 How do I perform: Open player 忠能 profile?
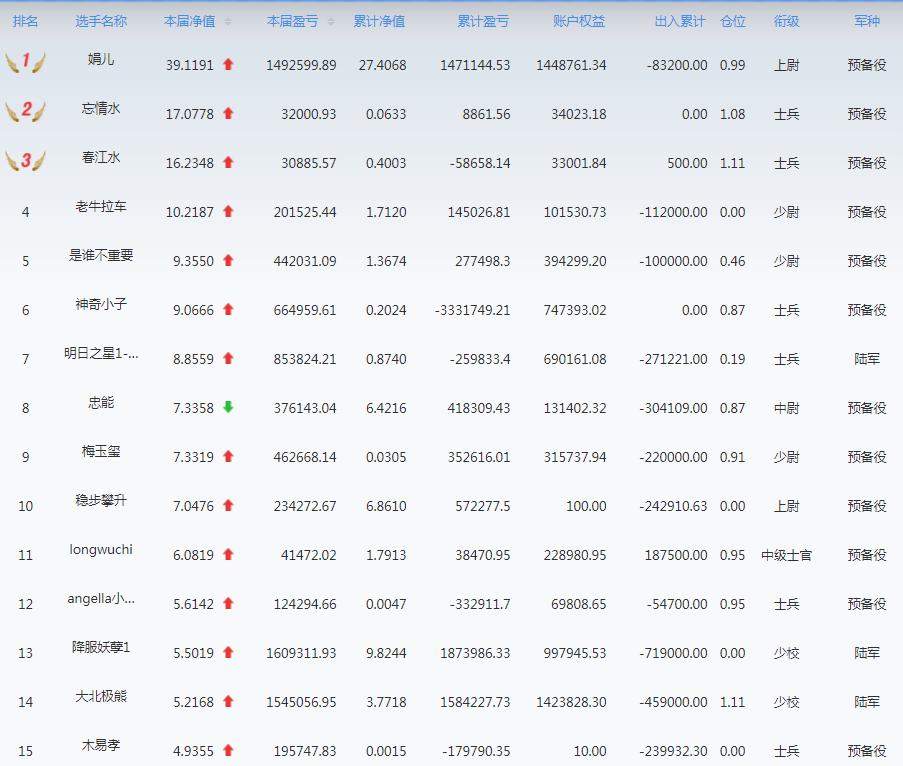coord(101,402)
